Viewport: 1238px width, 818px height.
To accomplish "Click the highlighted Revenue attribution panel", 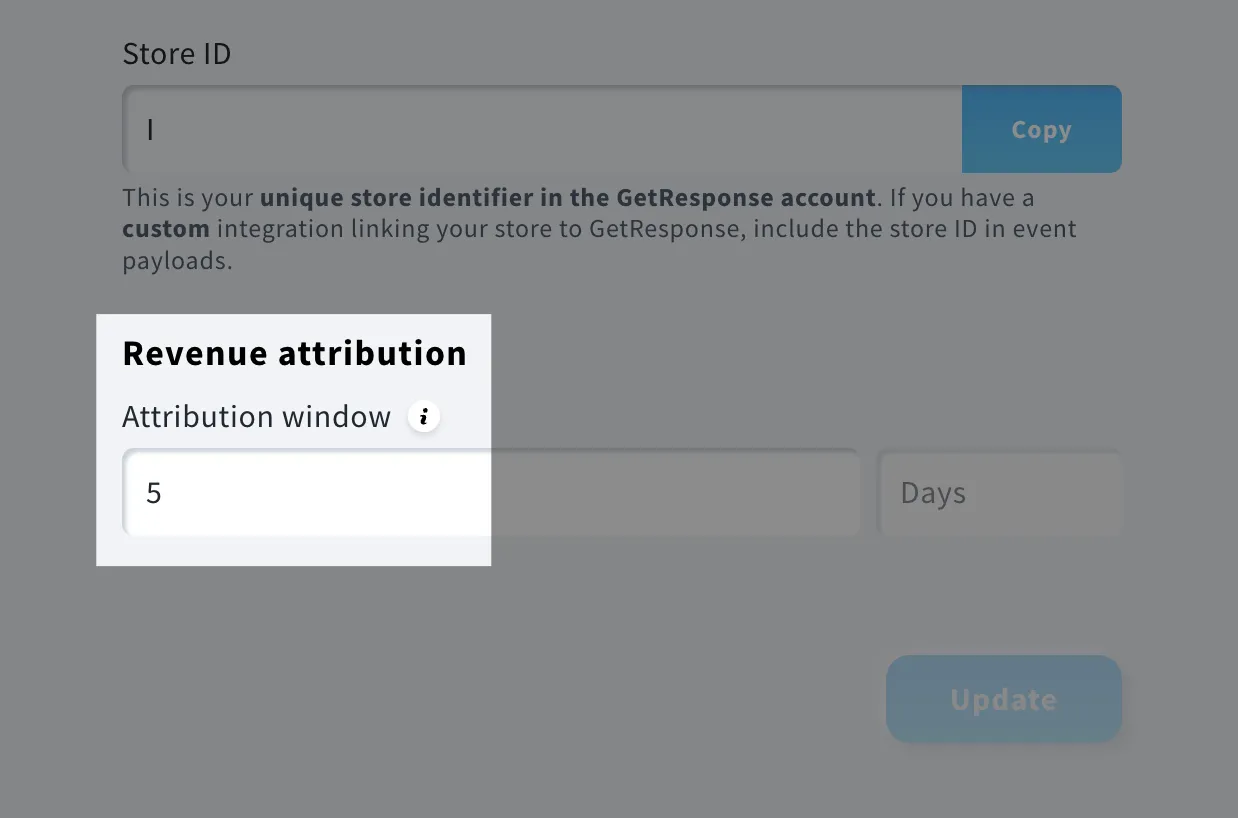I will [x=294, y=440].
